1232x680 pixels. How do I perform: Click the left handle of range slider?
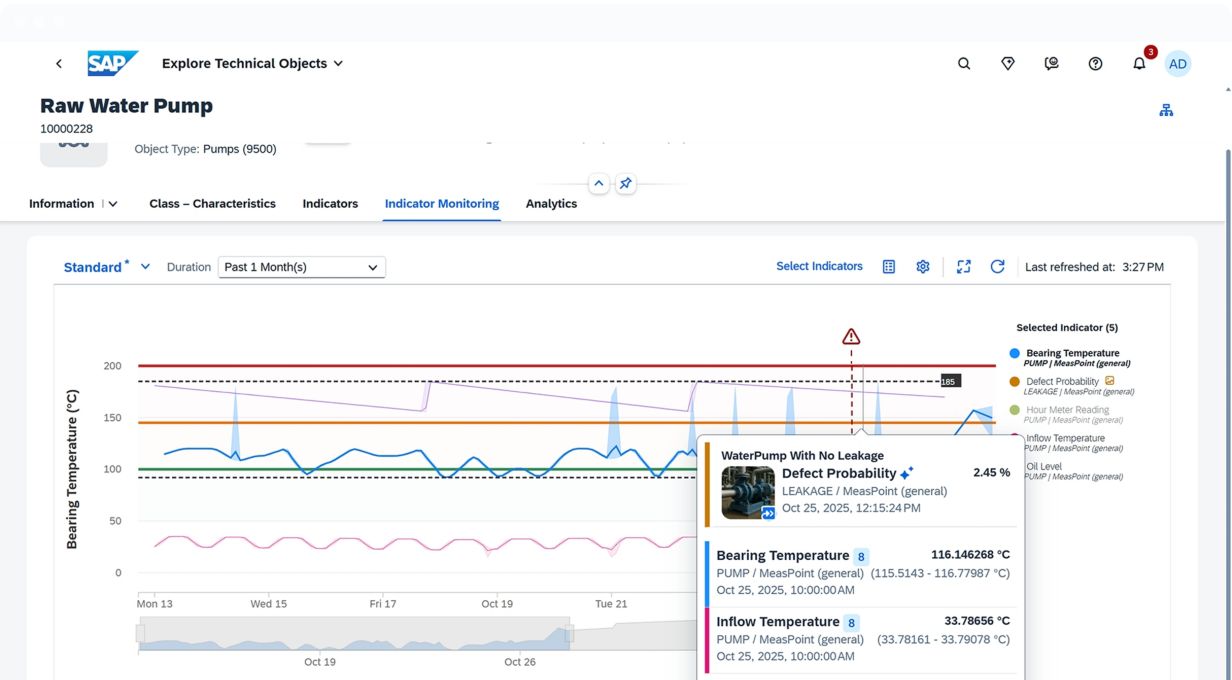coord(140,634)
